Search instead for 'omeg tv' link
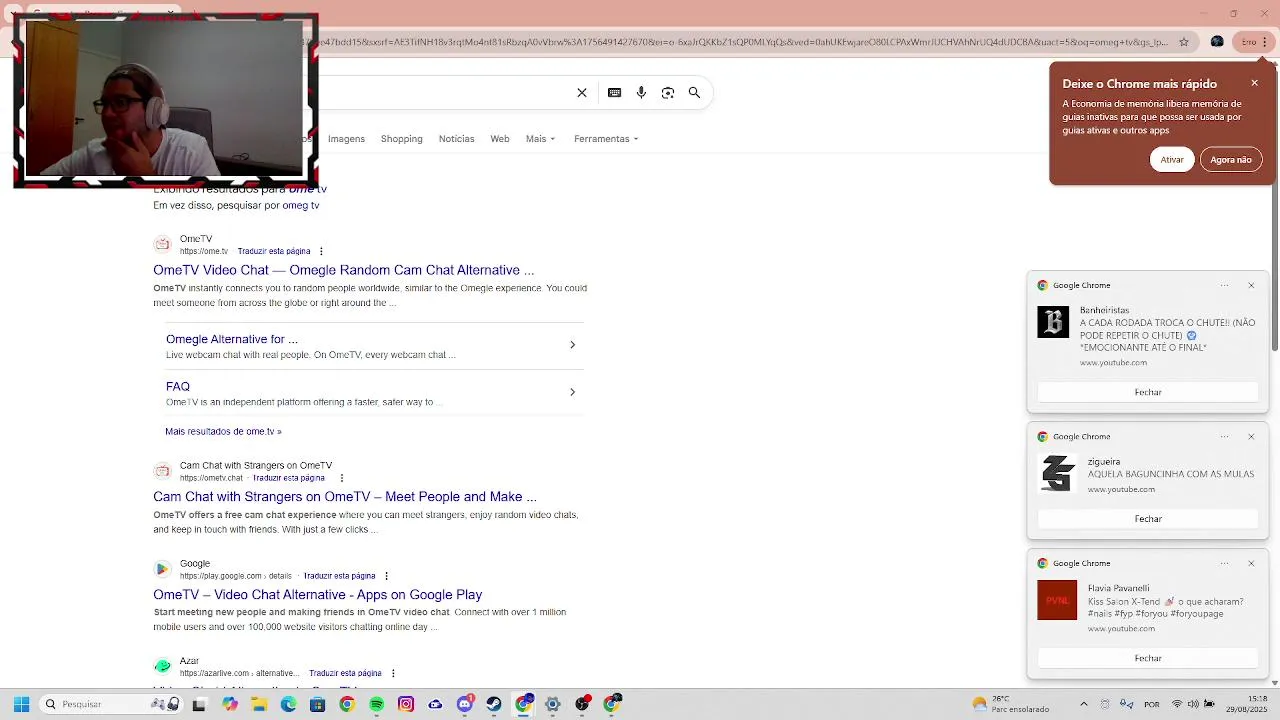 301,206
